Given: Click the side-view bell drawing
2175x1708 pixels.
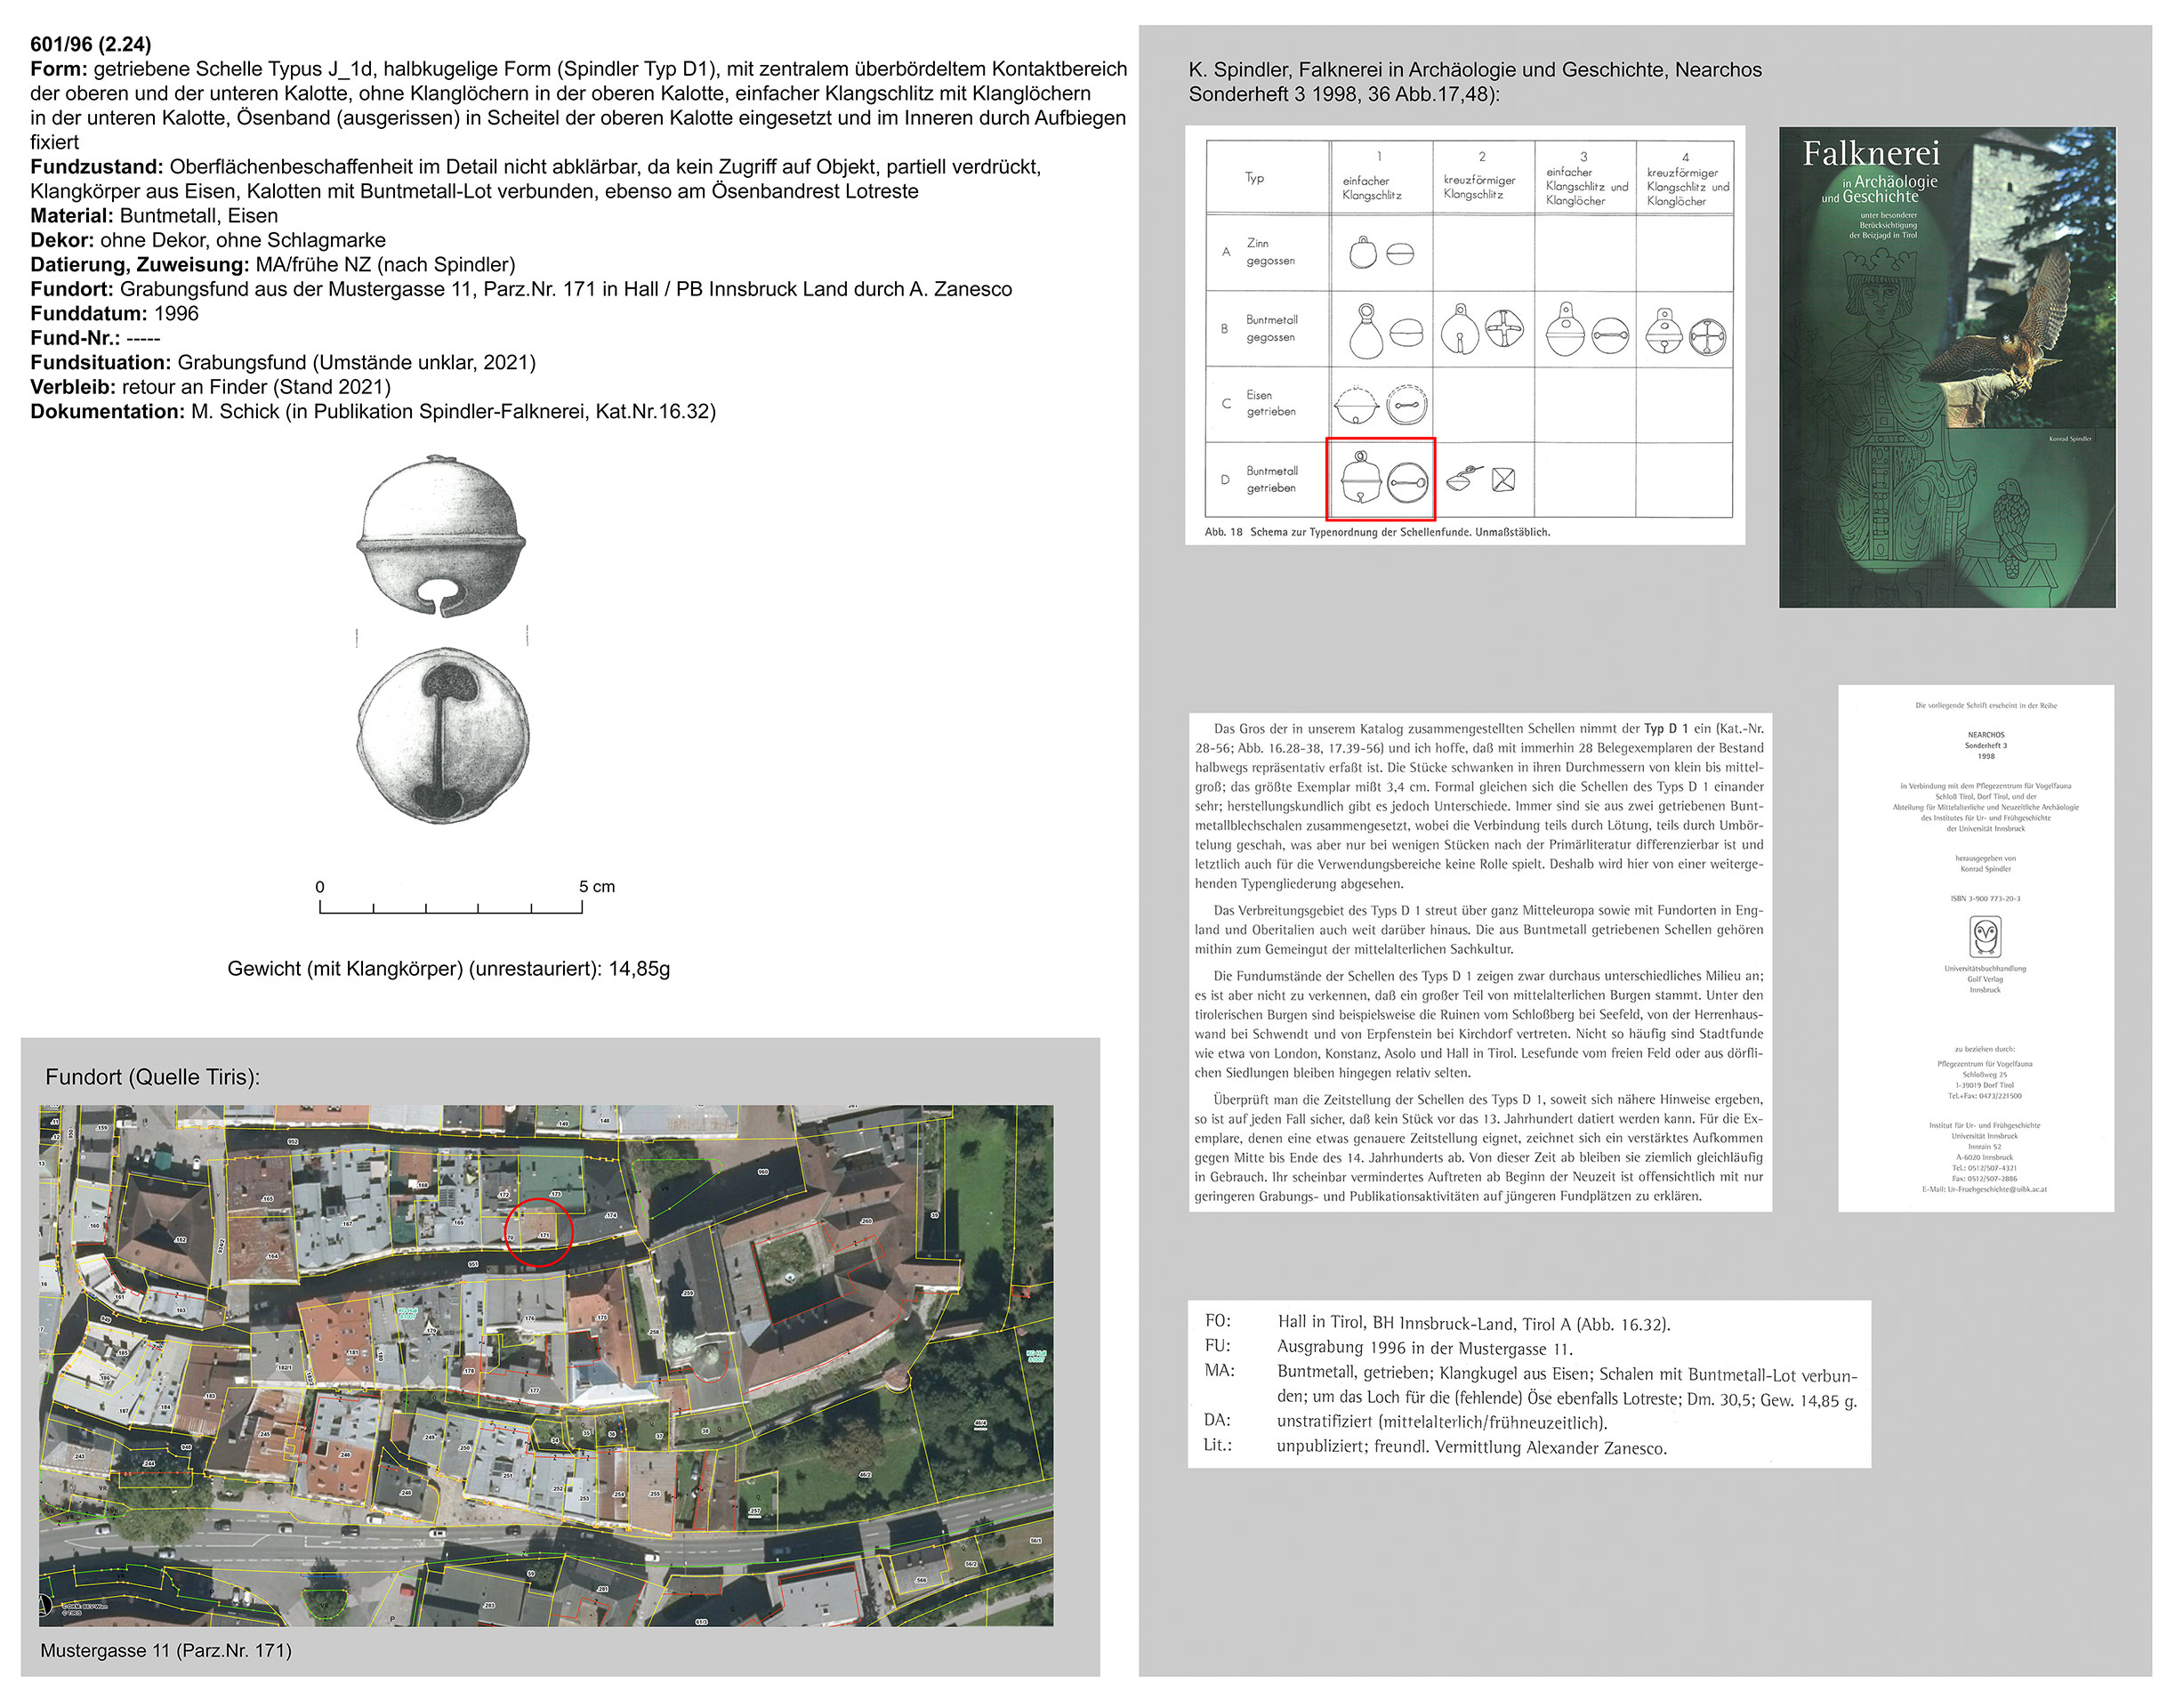Looking at the screenshot, I should pyautogui.click(x=441, y=536).
